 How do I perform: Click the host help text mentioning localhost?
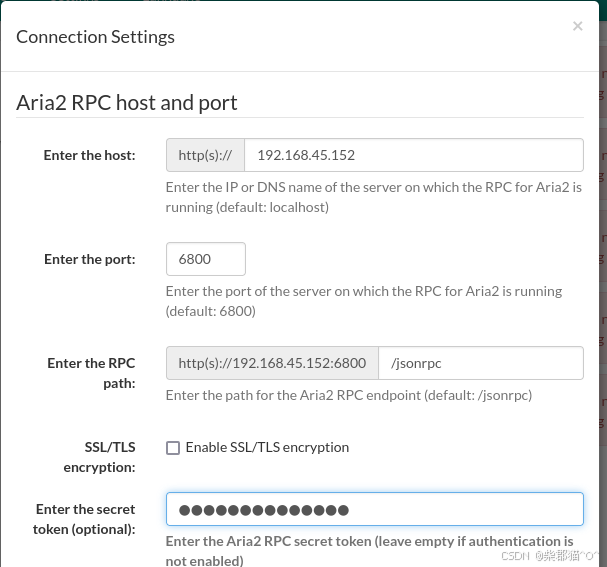click(x=374, y=197)
